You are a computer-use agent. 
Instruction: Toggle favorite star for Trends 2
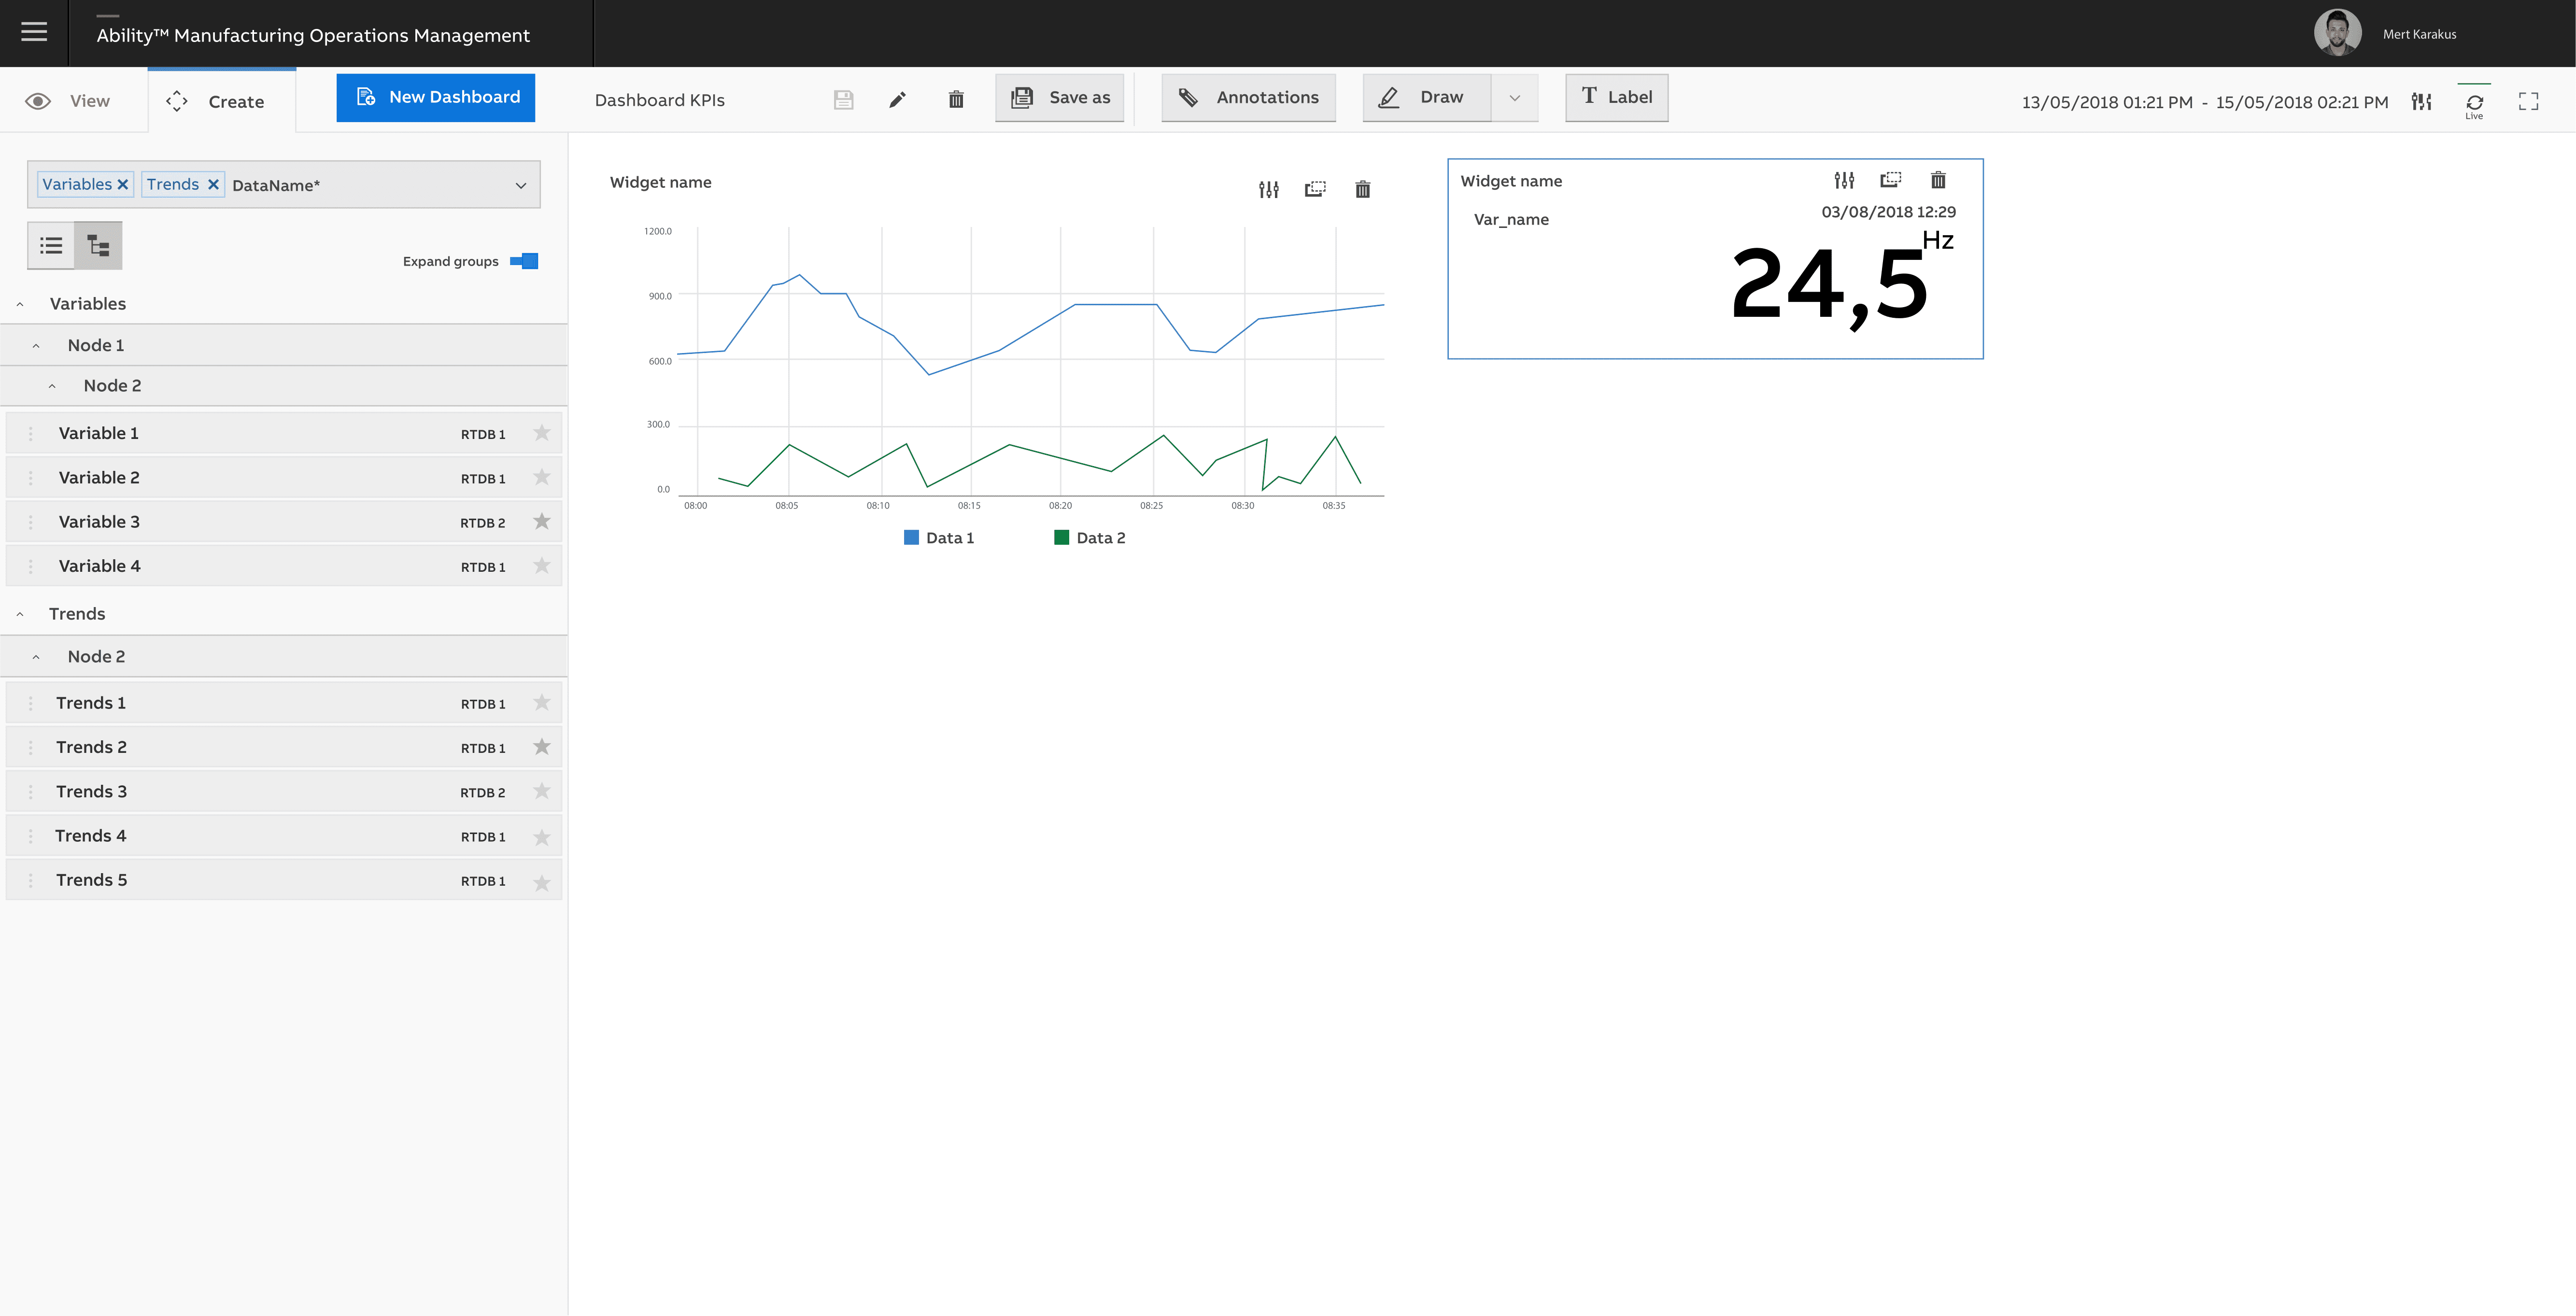coord(542,747)
